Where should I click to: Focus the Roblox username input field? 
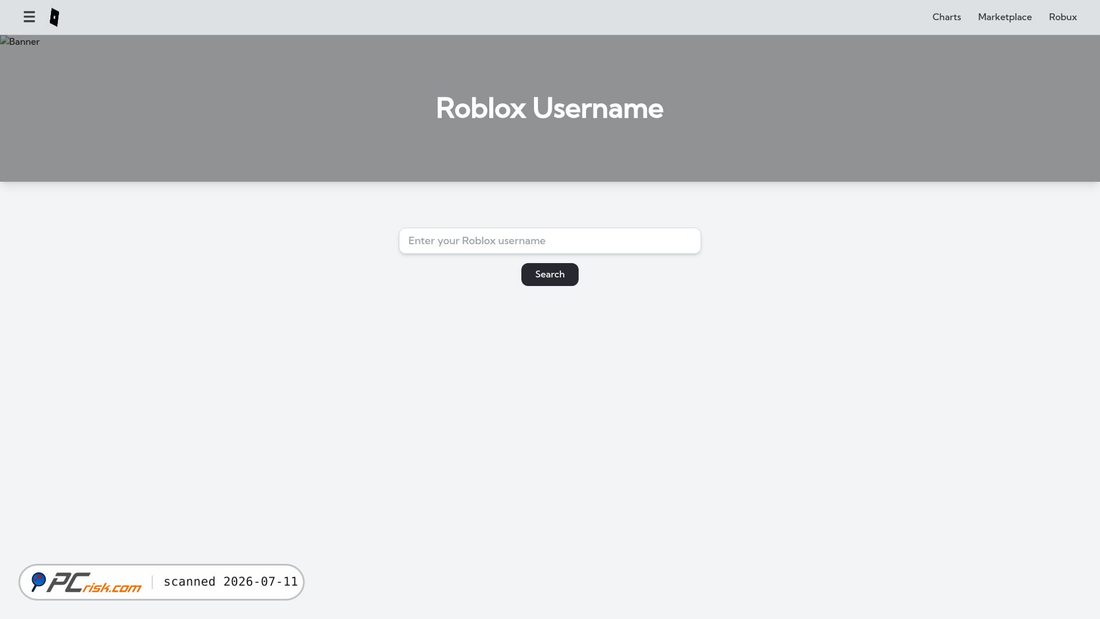coord(549,241)
